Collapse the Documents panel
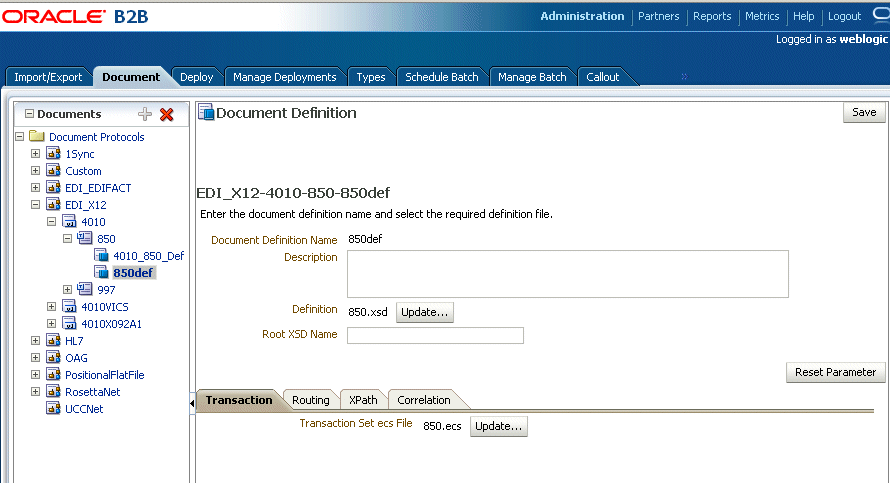890x483 pixels. (29, 114)
